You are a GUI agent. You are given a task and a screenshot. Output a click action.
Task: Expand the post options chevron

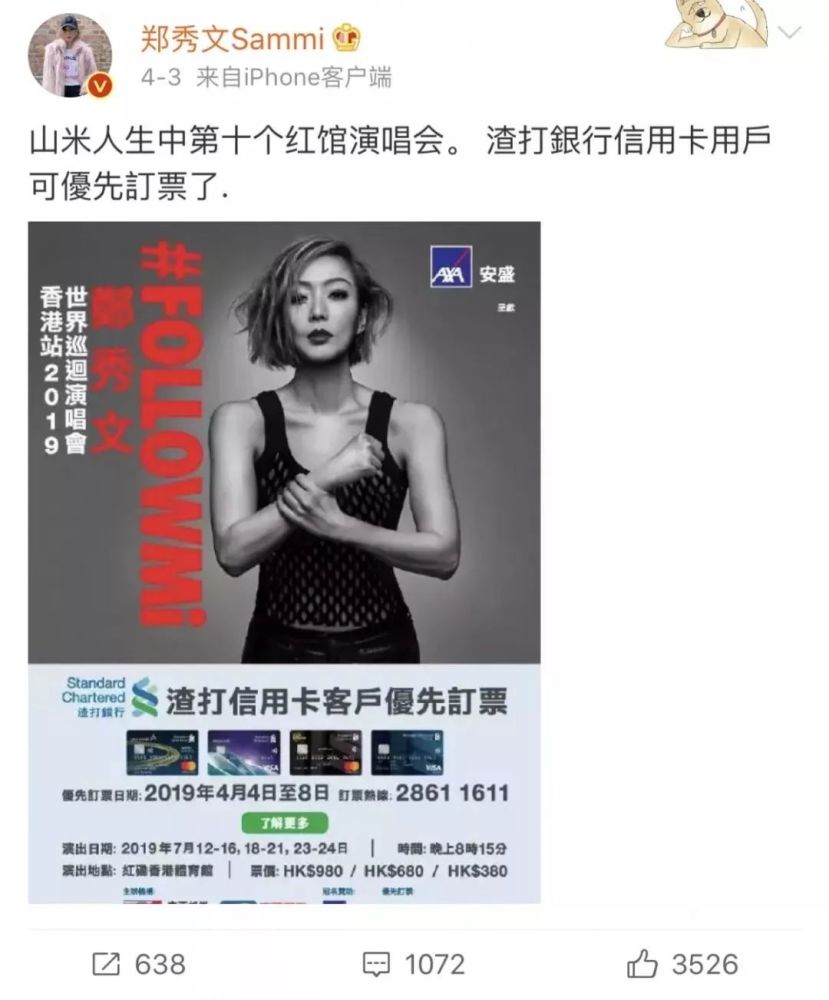click(x=790, y=32)
